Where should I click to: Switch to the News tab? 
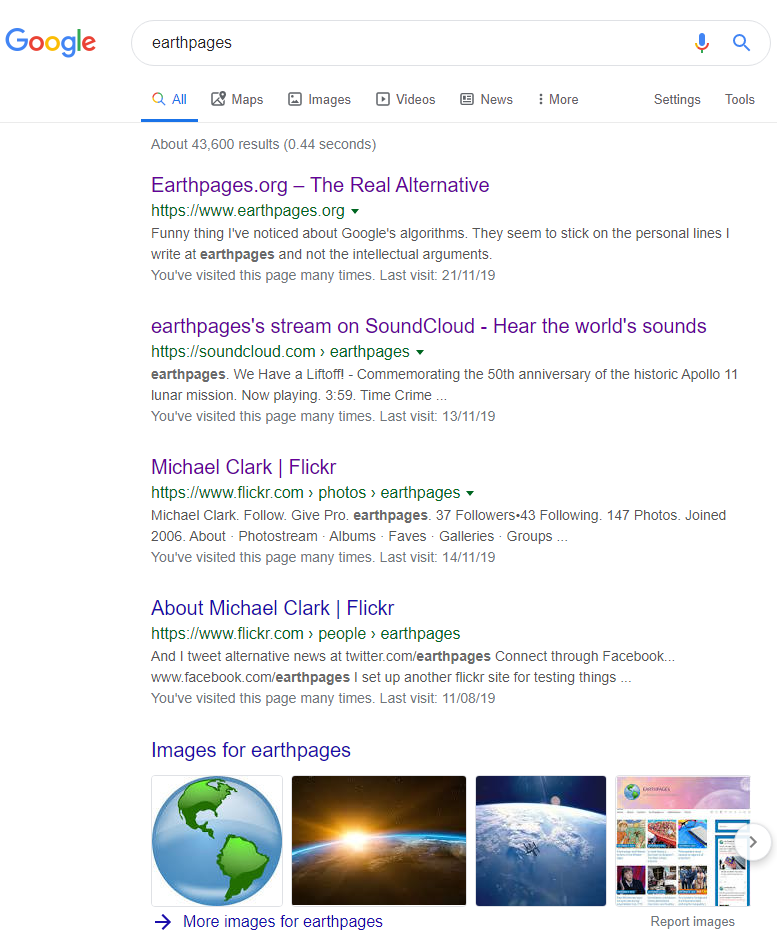click(x=486, y=99)
